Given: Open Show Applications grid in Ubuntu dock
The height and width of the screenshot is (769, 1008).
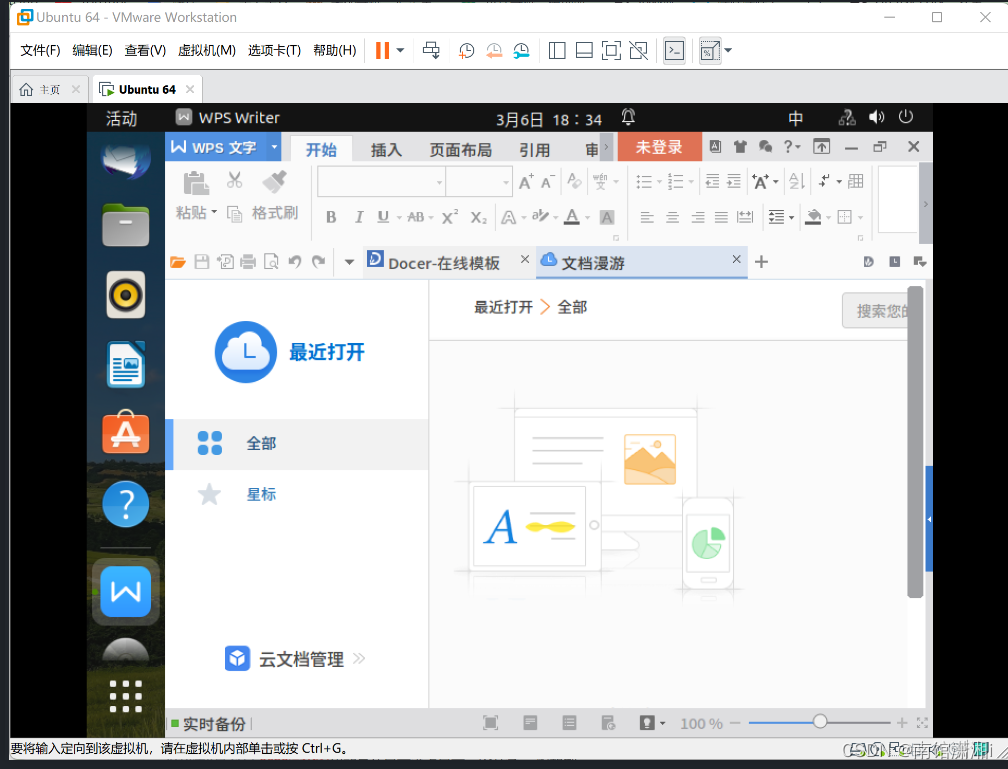Looking at the screenshot, I should coord(125,696).
